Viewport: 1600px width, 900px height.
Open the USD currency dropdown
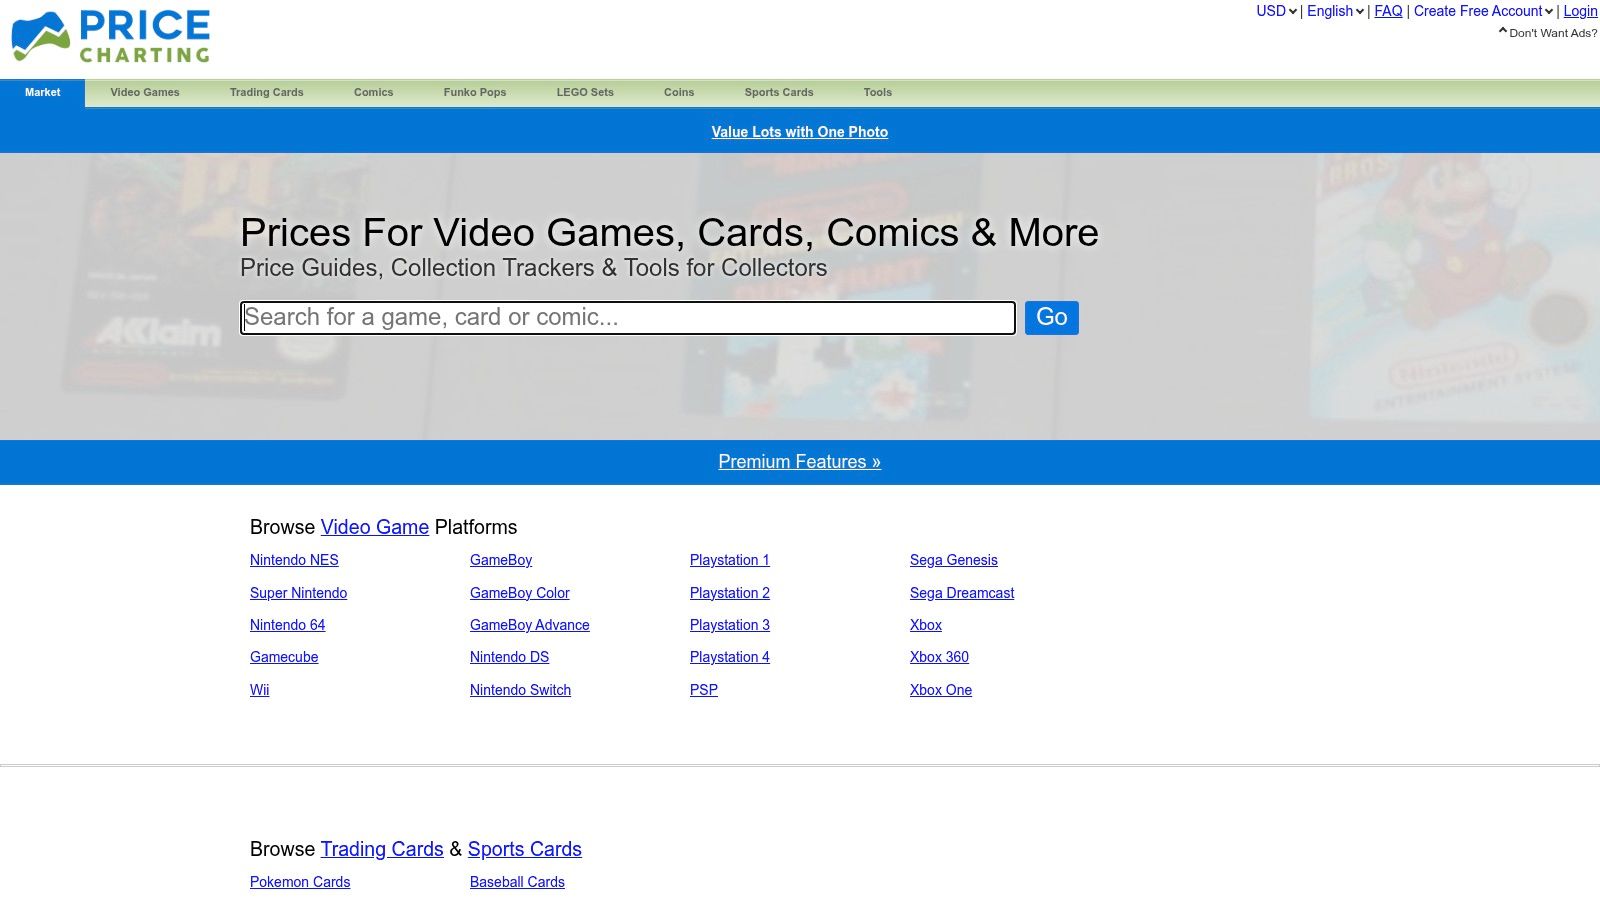[x=1277, y=11]
